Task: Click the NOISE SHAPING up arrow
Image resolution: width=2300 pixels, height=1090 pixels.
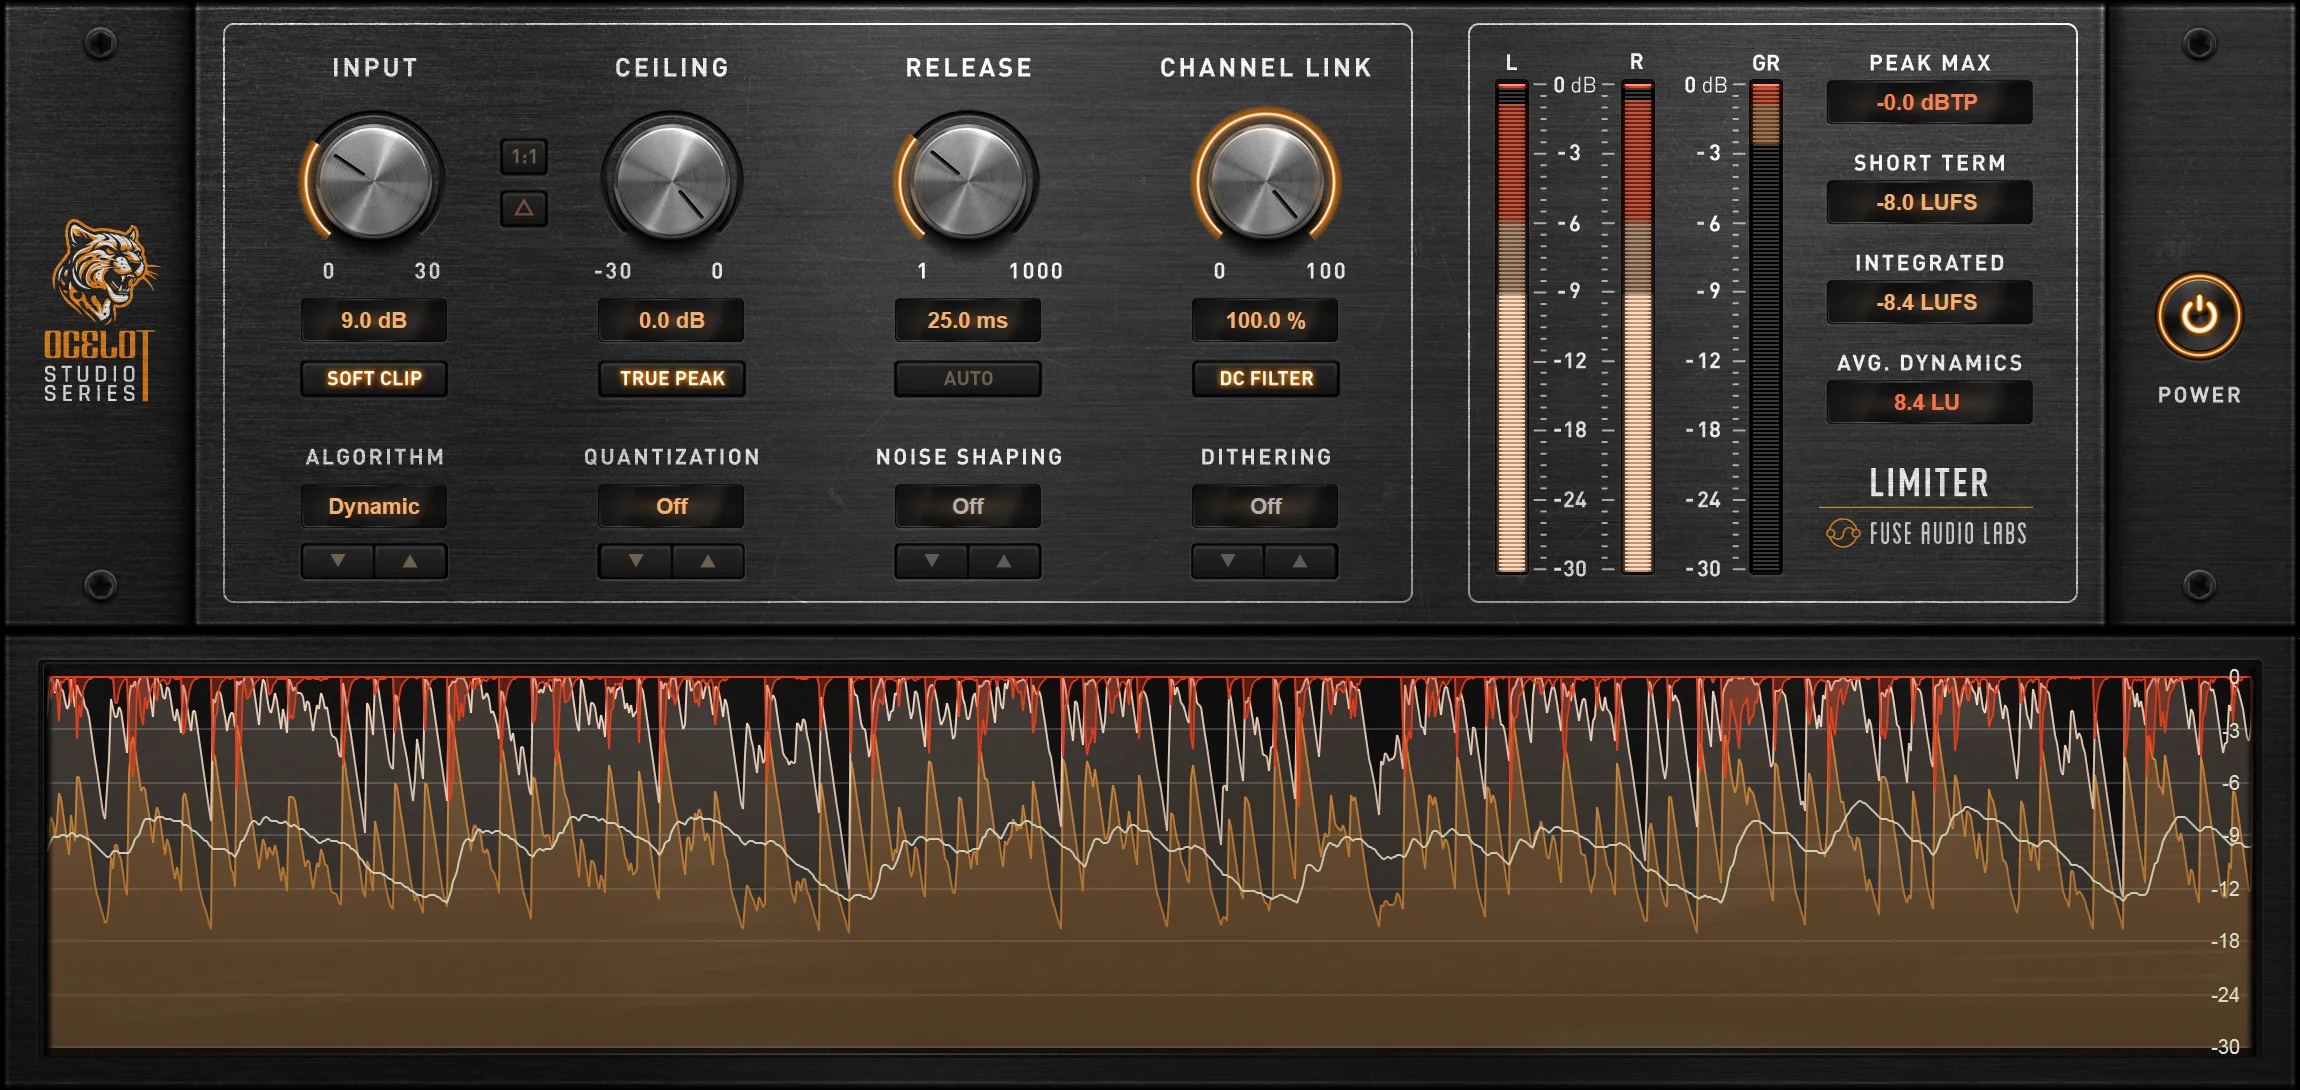Action: [1005, 561]
